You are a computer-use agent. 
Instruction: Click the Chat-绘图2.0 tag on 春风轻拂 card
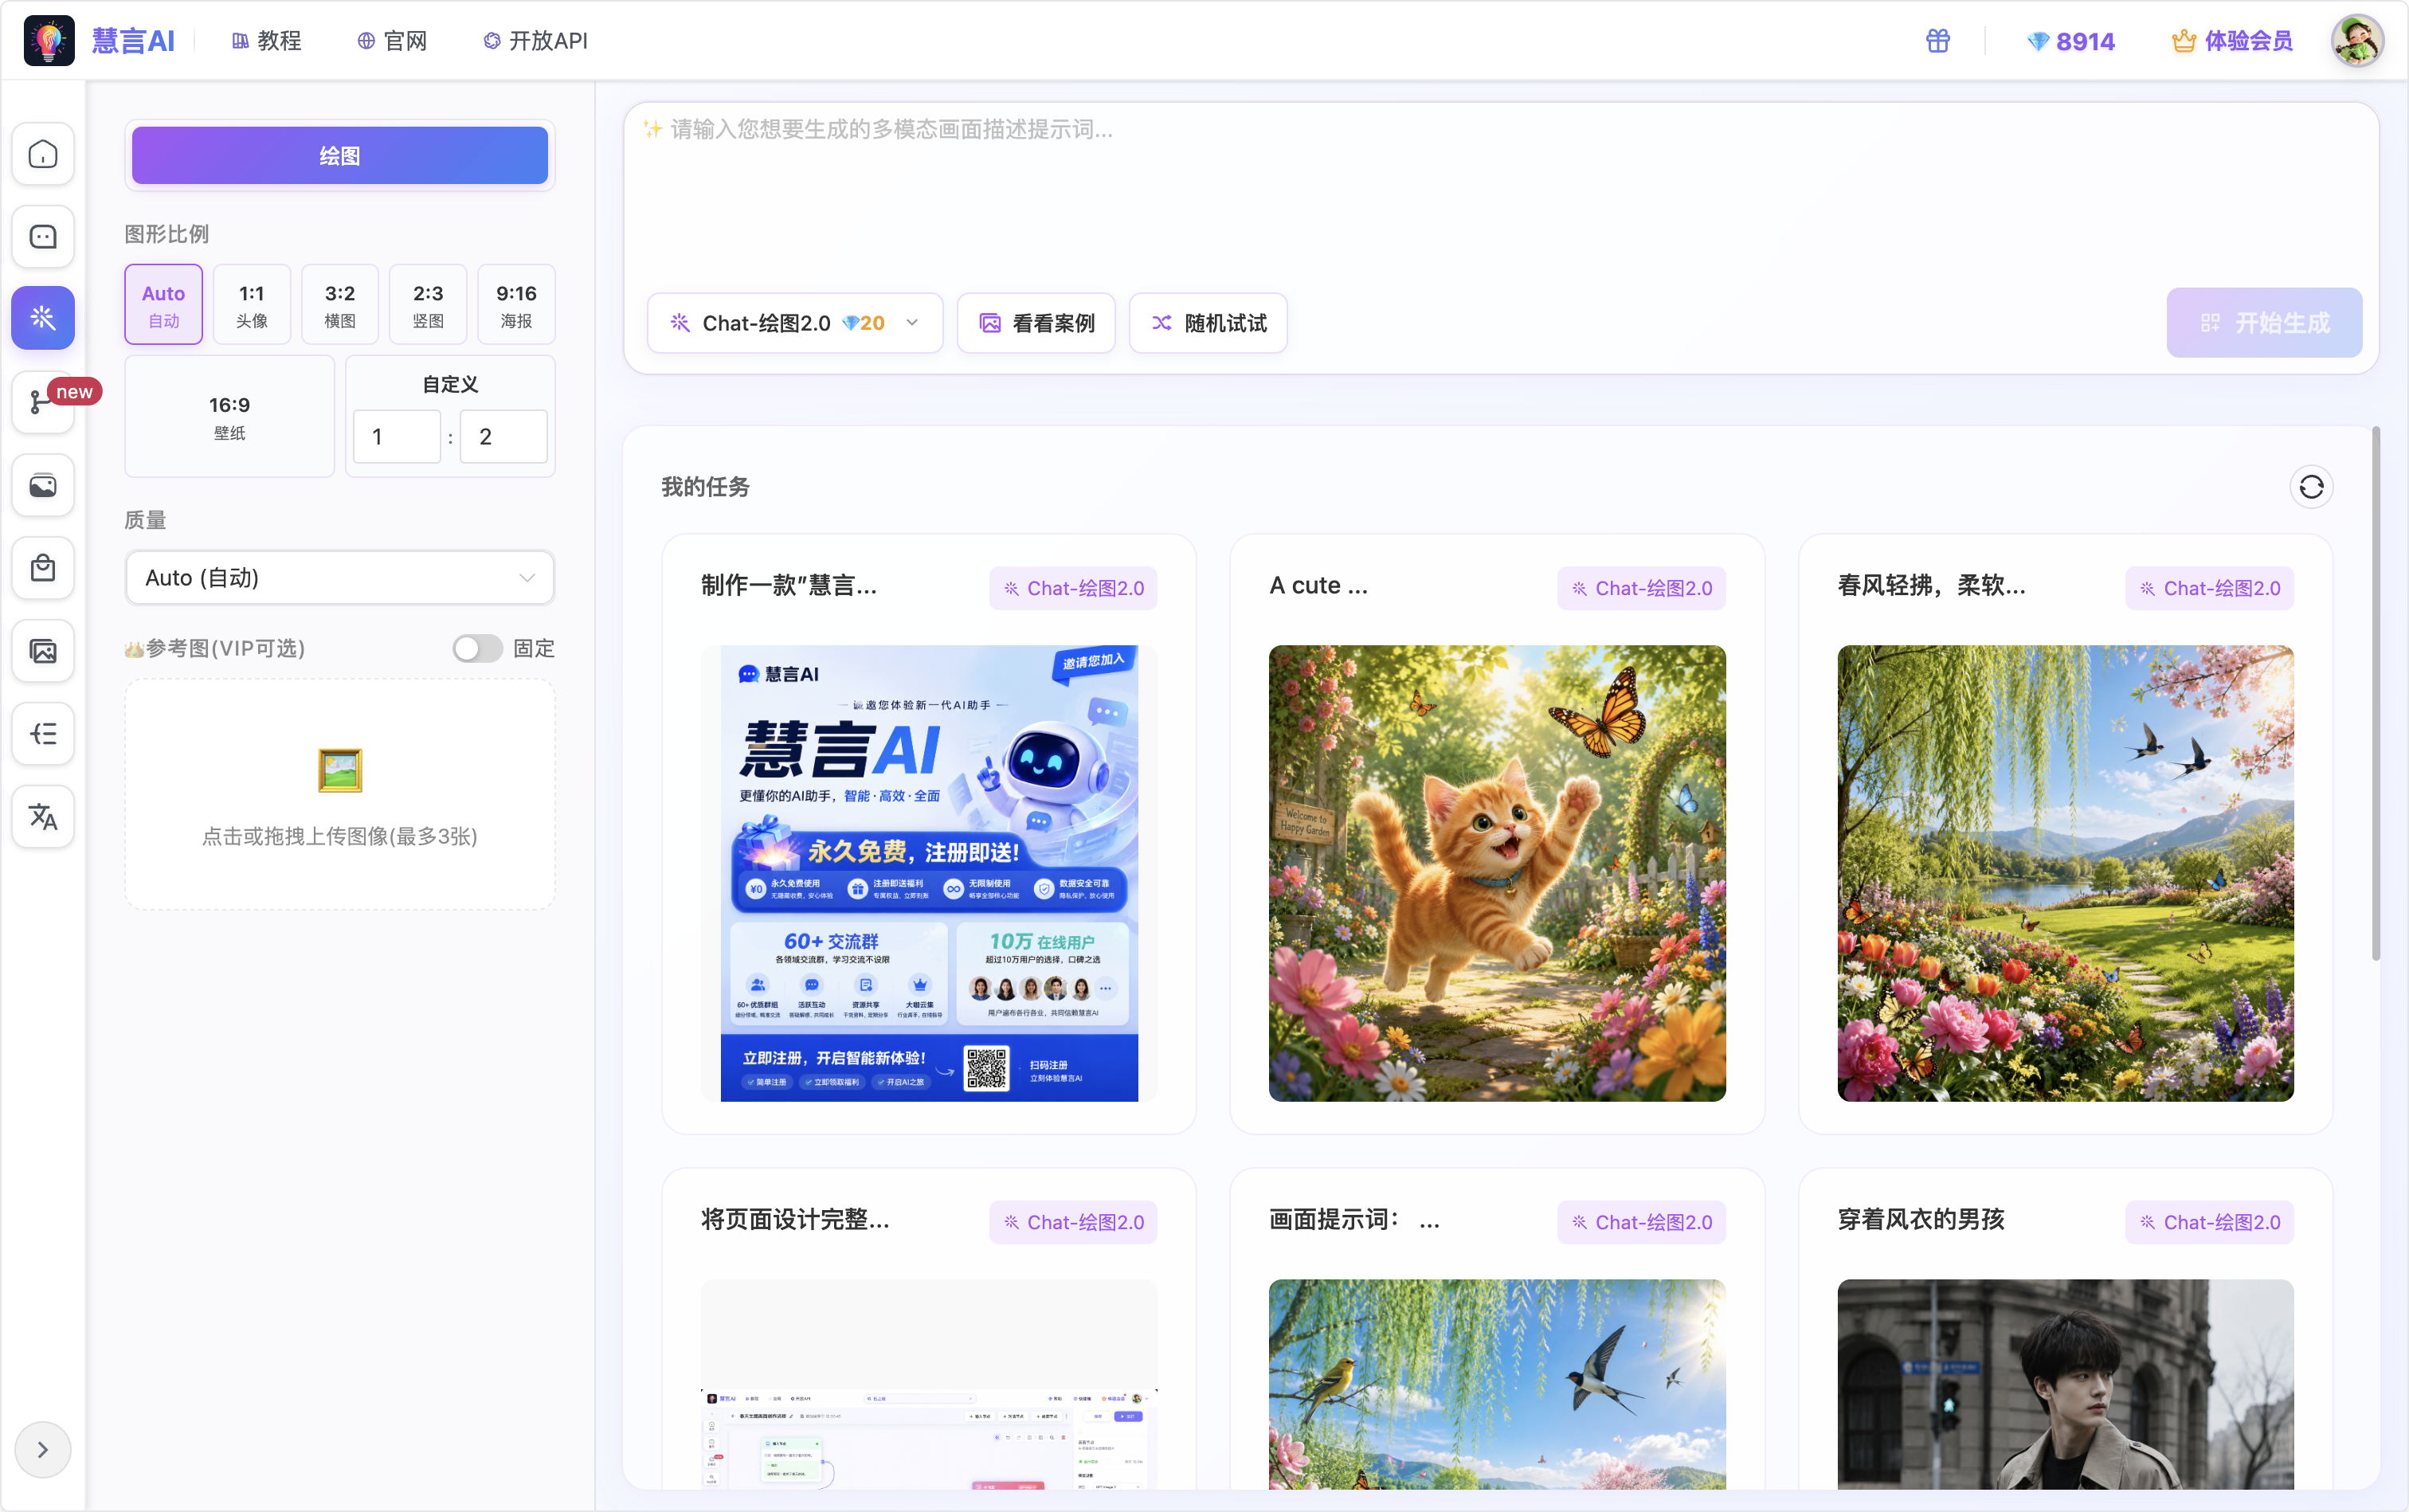[2209, 588]
